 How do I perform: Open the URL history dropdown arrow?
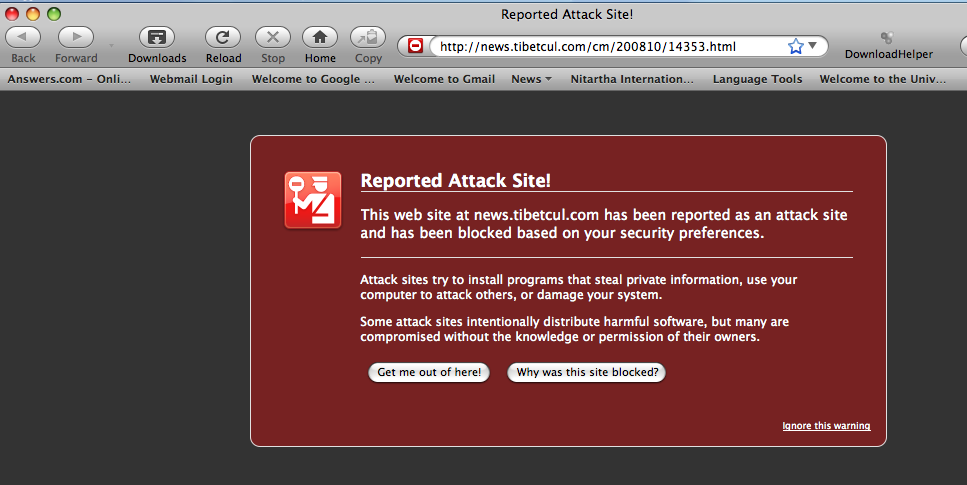click(x=813, y=46)
